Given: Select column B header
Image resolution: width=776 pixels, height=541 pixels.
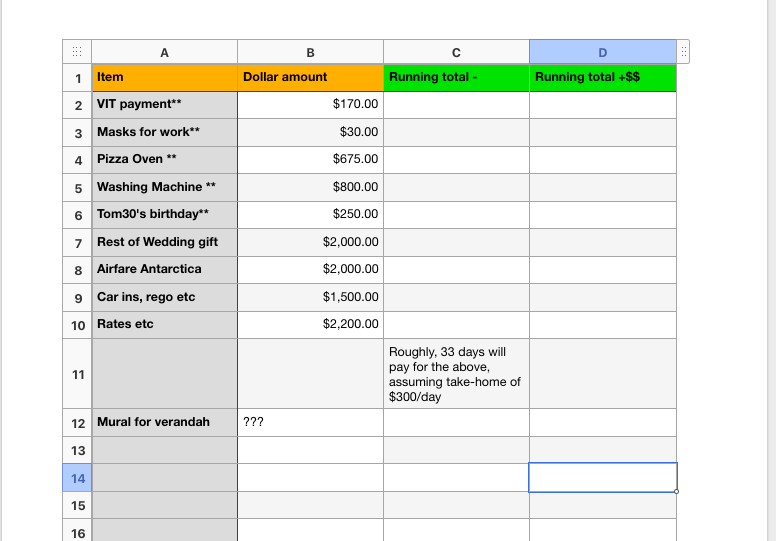Looking at the screenshot, I should click(310, 52).
